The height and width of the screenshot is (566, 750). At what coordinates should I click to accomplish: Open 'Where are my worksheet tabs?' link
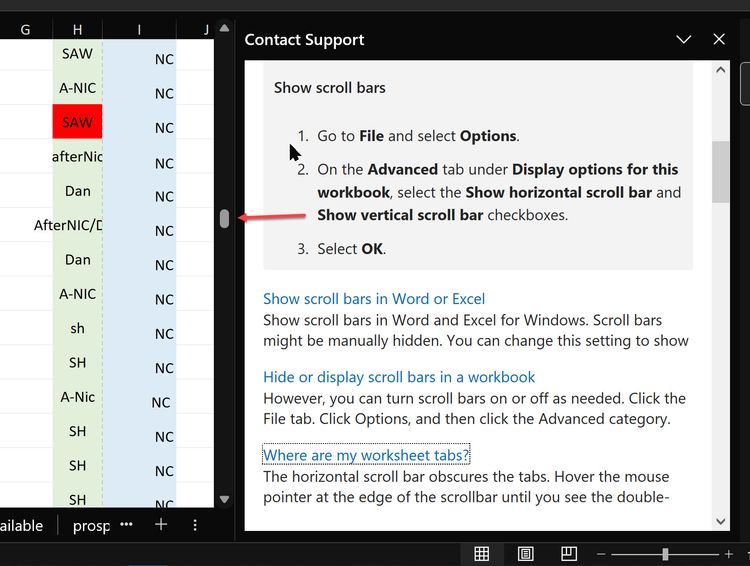[x=366, y=455]
